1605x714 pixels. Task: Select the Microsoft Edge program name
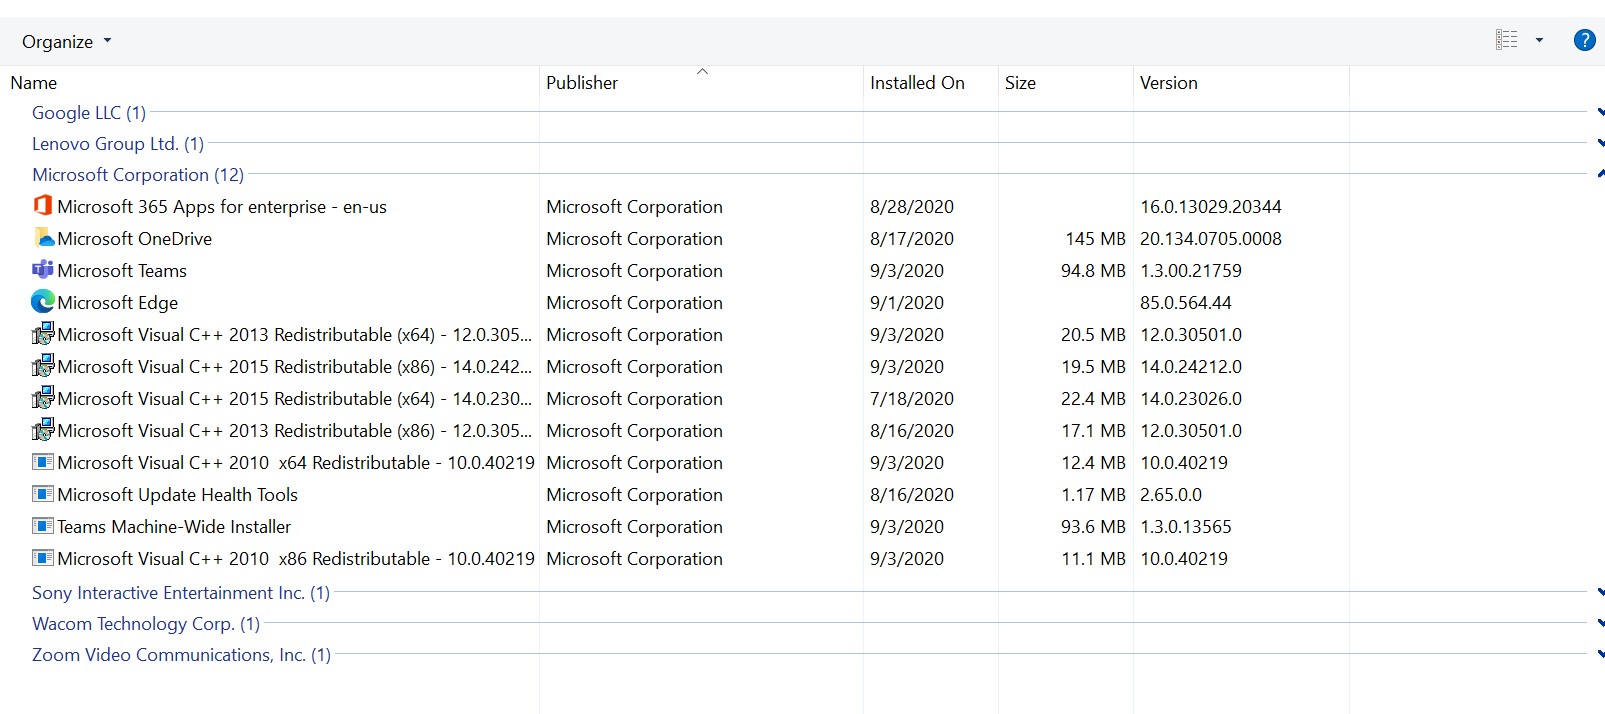coord(118,303)
